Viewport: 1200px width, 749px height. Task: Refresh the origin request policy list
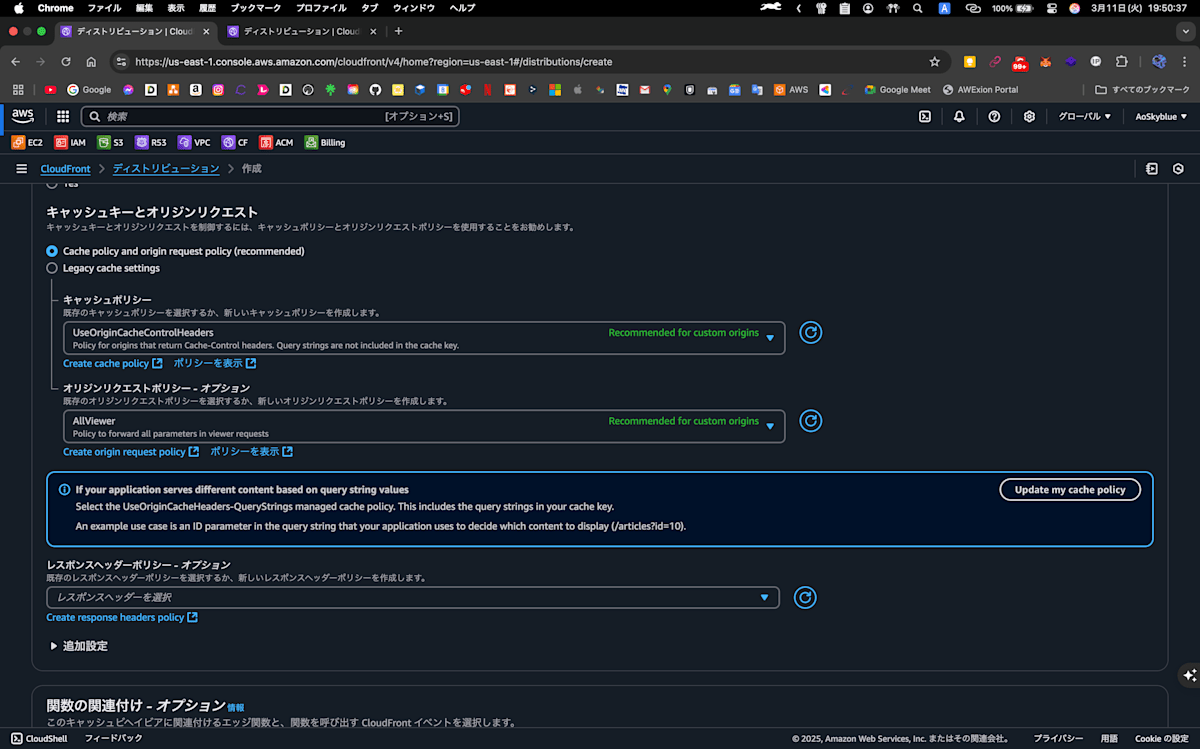point(811,421)
